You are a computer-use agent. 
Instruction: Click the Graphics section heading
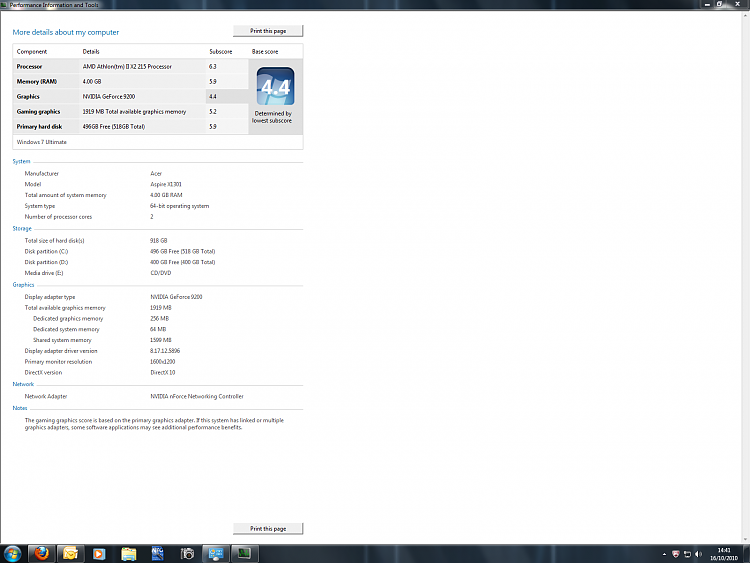[x=23, y=285]
